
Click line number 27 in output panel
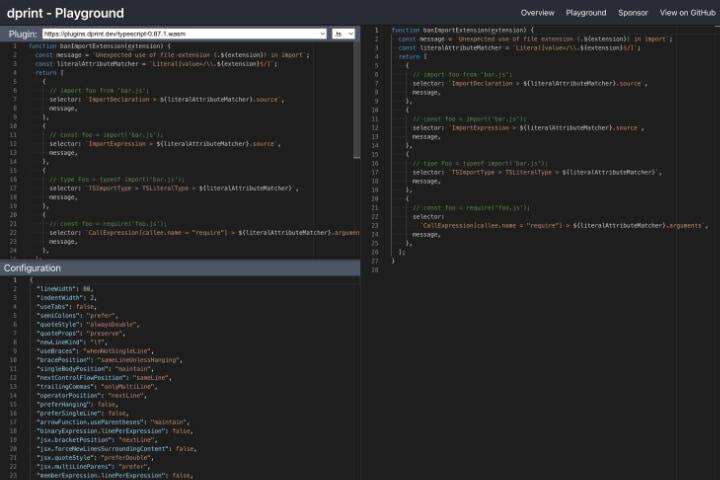(374, 261)
